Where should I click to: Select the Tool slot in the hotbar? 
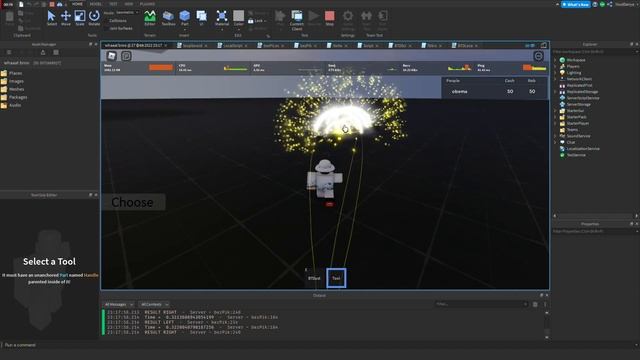coord(336,278)
